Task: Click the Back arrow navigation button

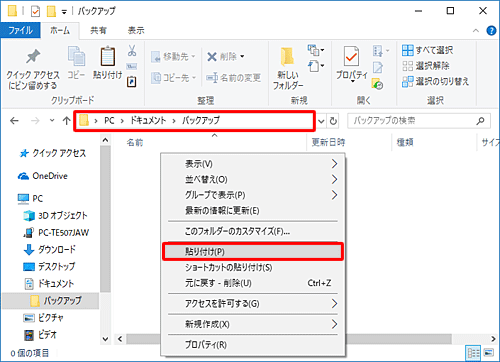Action: (14, 121)
